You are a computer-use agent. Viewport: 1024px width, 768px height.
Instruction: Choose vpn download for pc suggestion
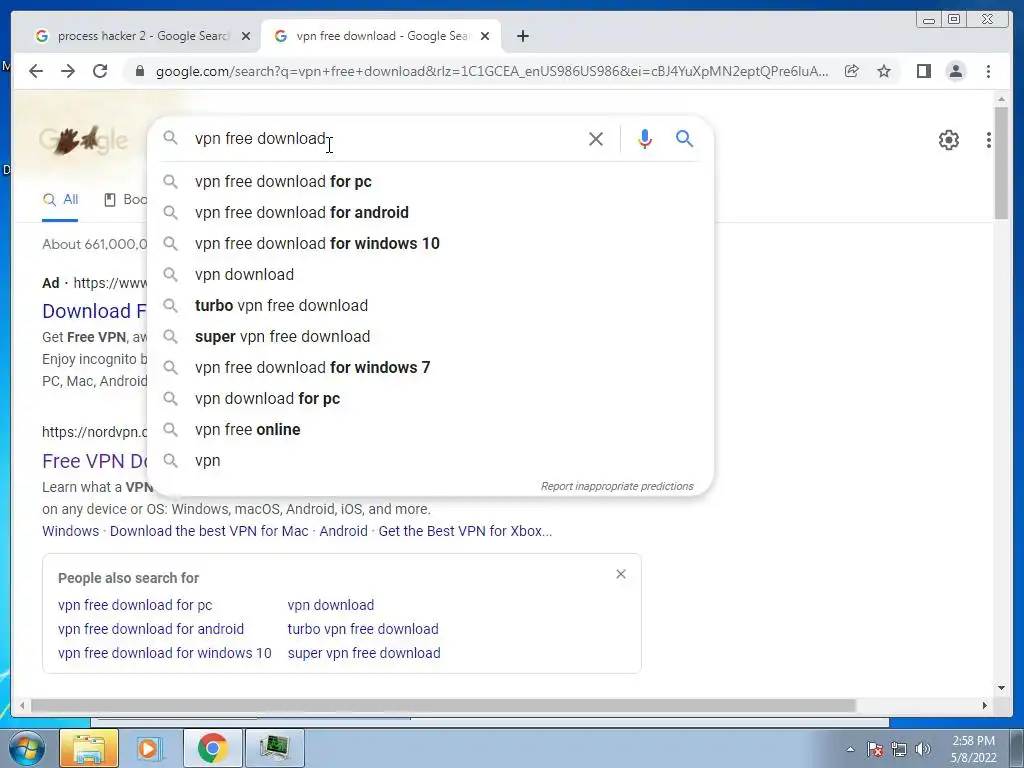pyautogui.click(x=430, y=398)
